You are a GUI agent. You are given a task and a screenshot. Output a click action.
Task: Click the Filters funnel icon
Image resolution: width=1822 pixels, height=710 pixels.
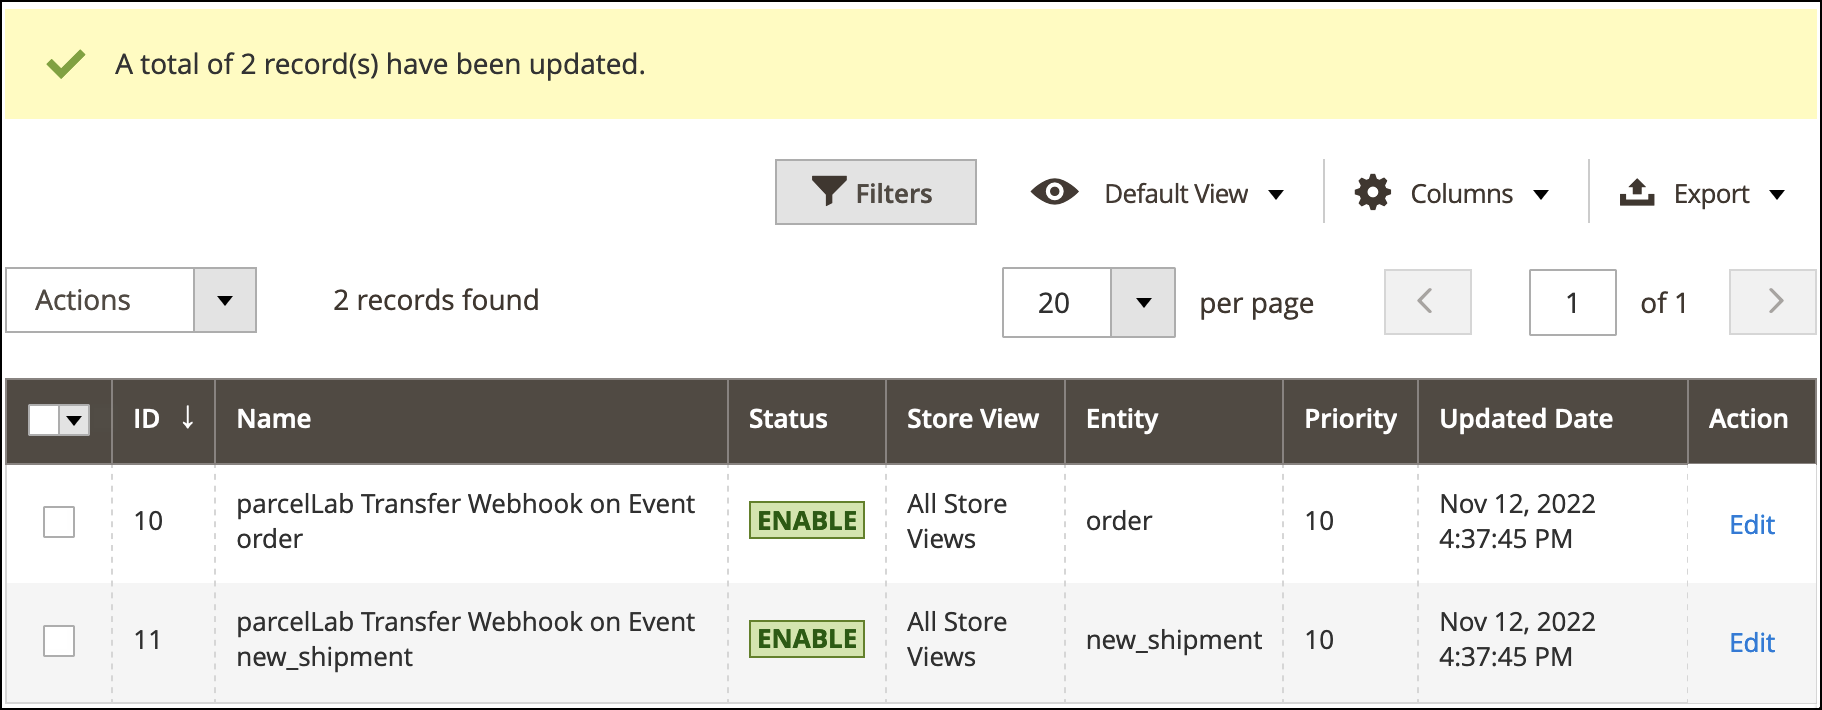pos(828,191)
